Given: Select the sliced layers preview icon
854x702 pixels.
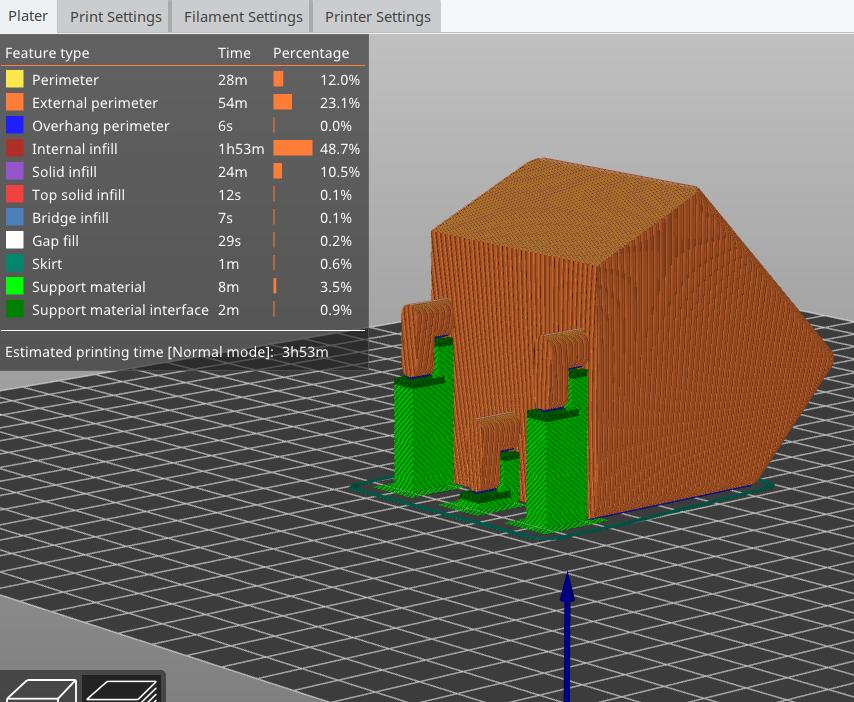Looking at the screenshot, I should pos(122,689).
